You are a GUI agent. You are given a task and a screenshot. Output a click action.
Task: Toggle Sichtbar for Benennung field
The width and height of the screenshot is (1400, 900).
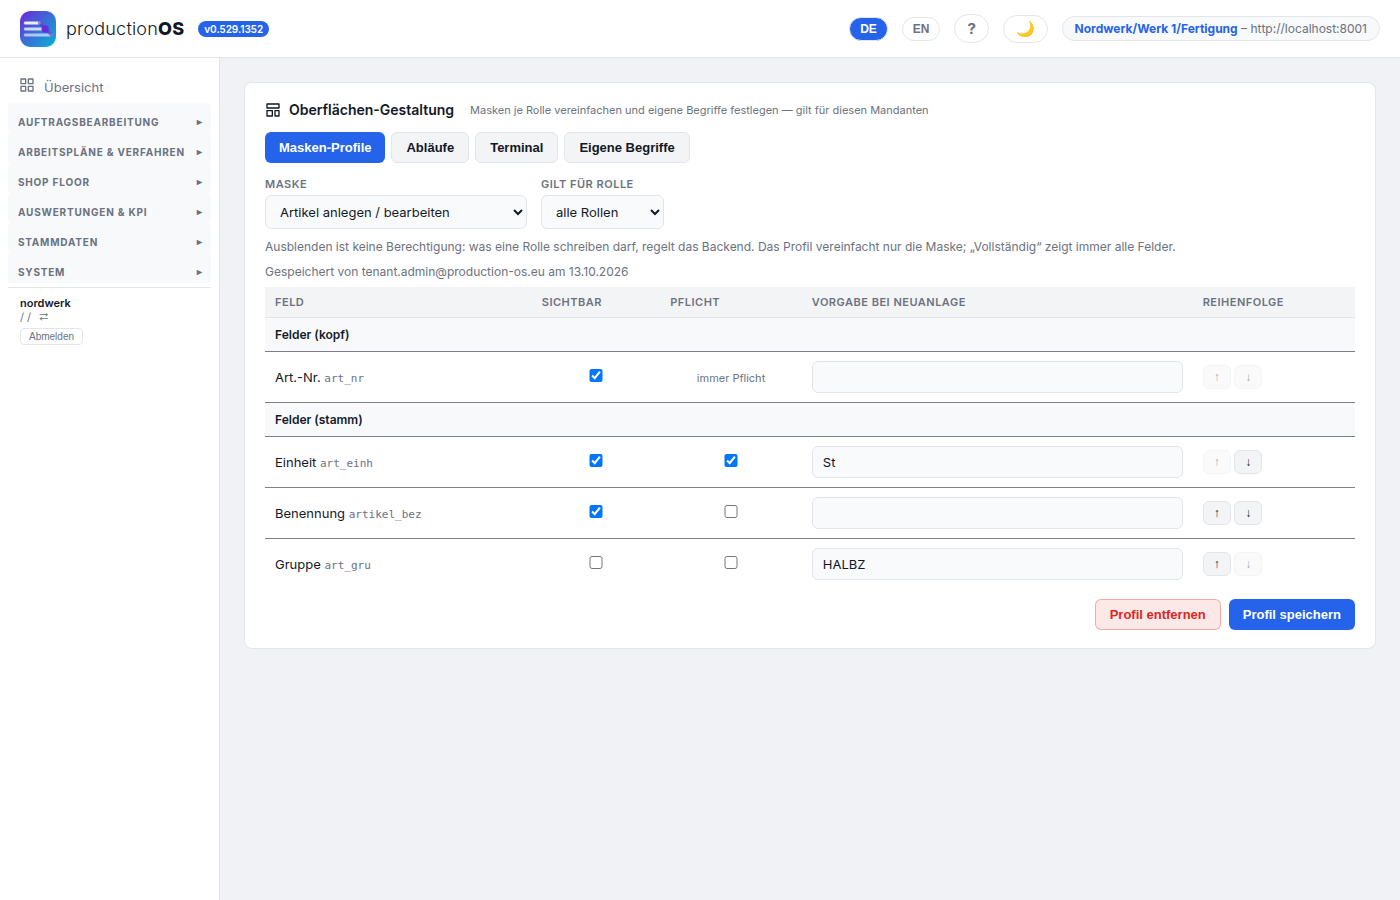[x=596, y=512]
